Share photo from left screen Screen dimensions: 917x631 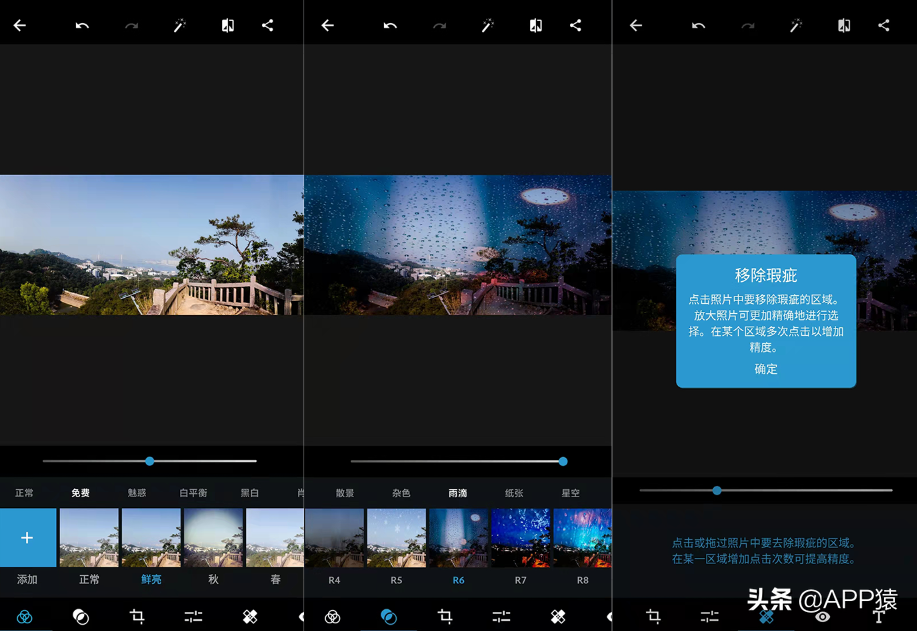tap(267, 25)
